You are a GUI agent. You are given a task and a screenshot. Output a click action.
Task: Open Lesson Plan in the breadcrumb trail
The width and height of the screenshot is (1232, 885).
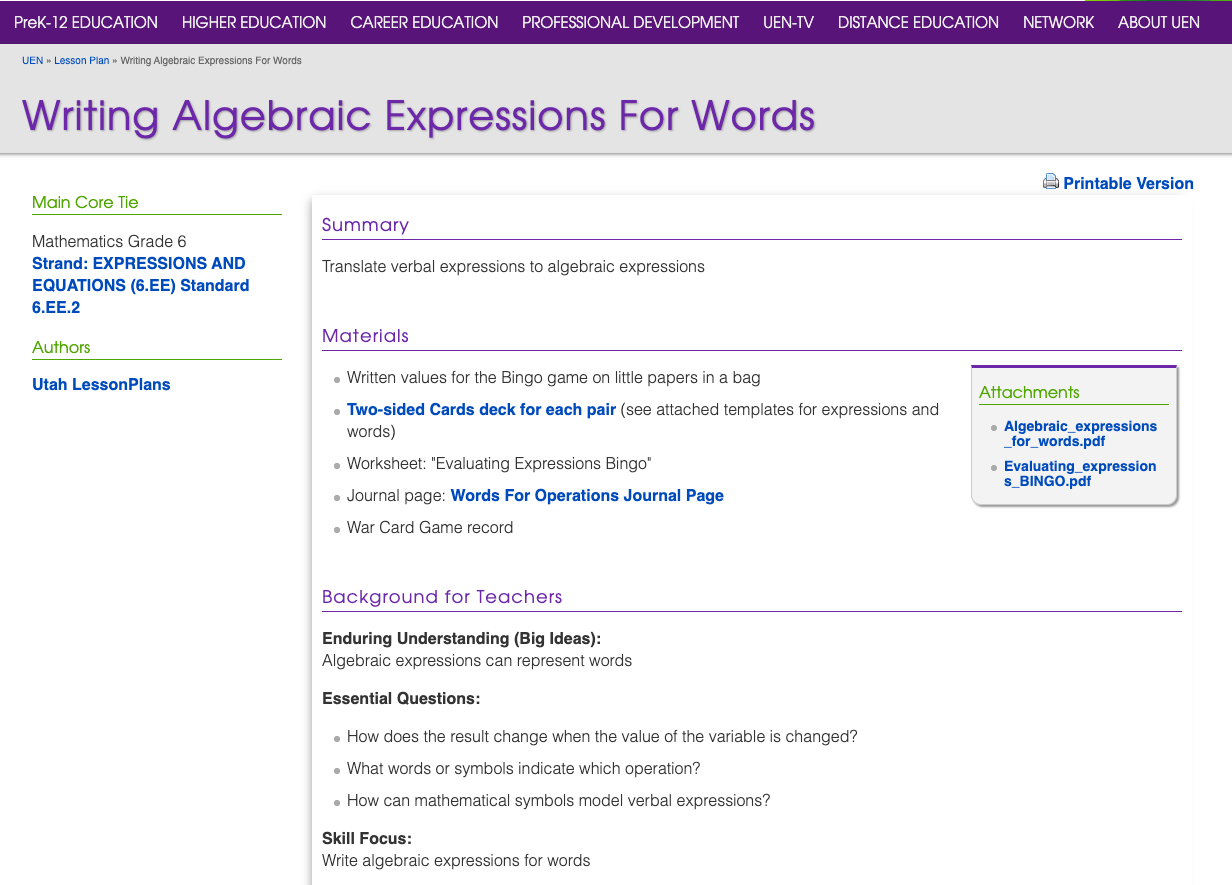point(81,60)
